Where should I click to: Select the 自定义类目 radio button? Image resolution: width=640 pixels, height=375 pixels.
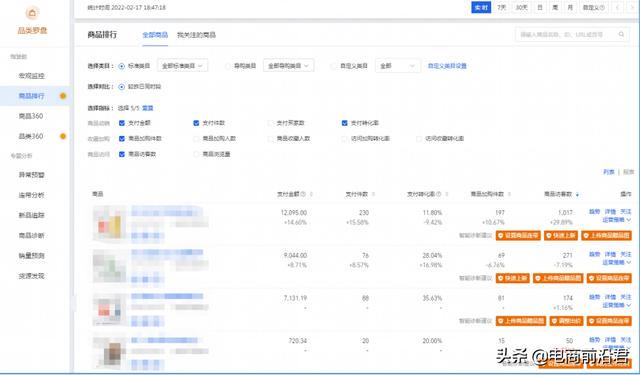point(334,66)
